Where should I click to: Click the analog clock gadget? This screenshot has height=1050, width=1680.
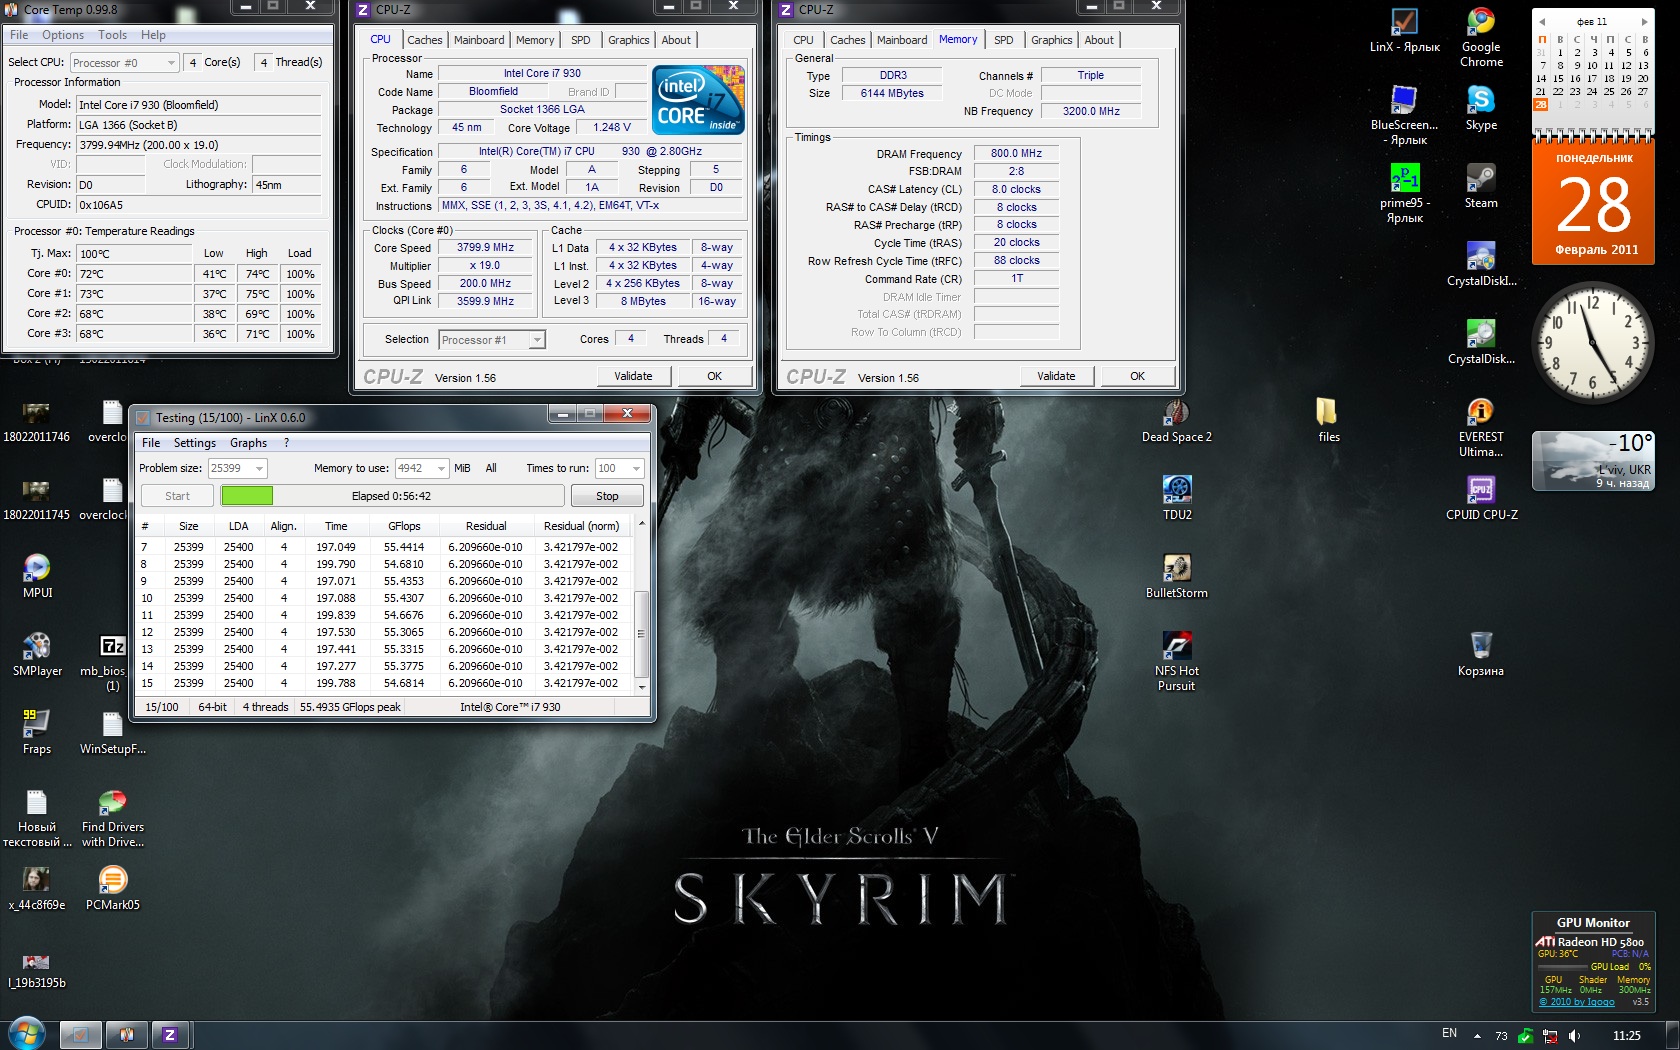1592,343
